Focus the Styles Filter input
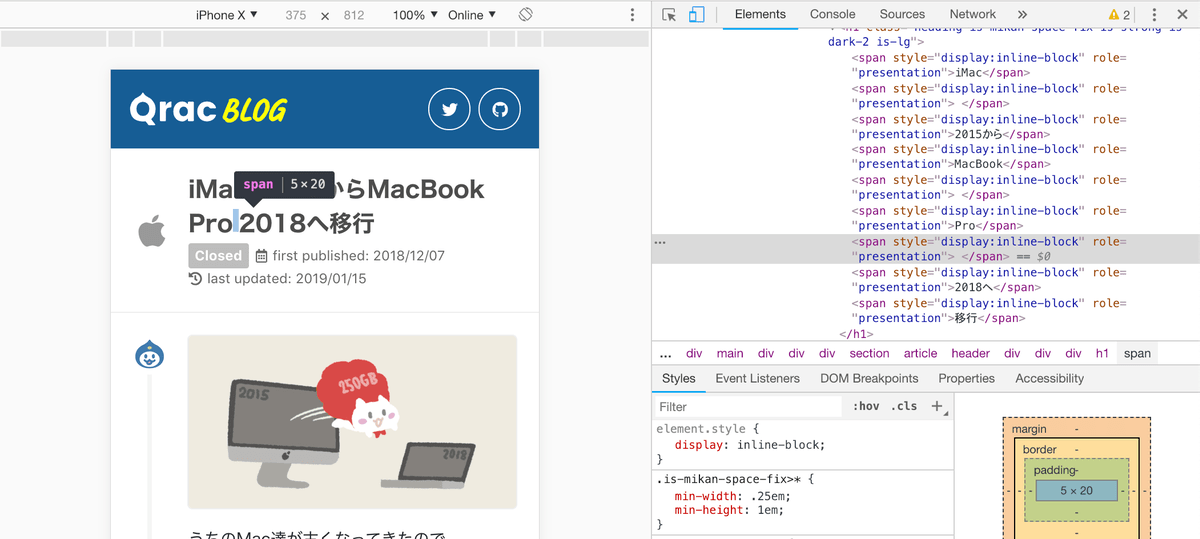Viewport: 1200px width, 539px height. [748, 407]
